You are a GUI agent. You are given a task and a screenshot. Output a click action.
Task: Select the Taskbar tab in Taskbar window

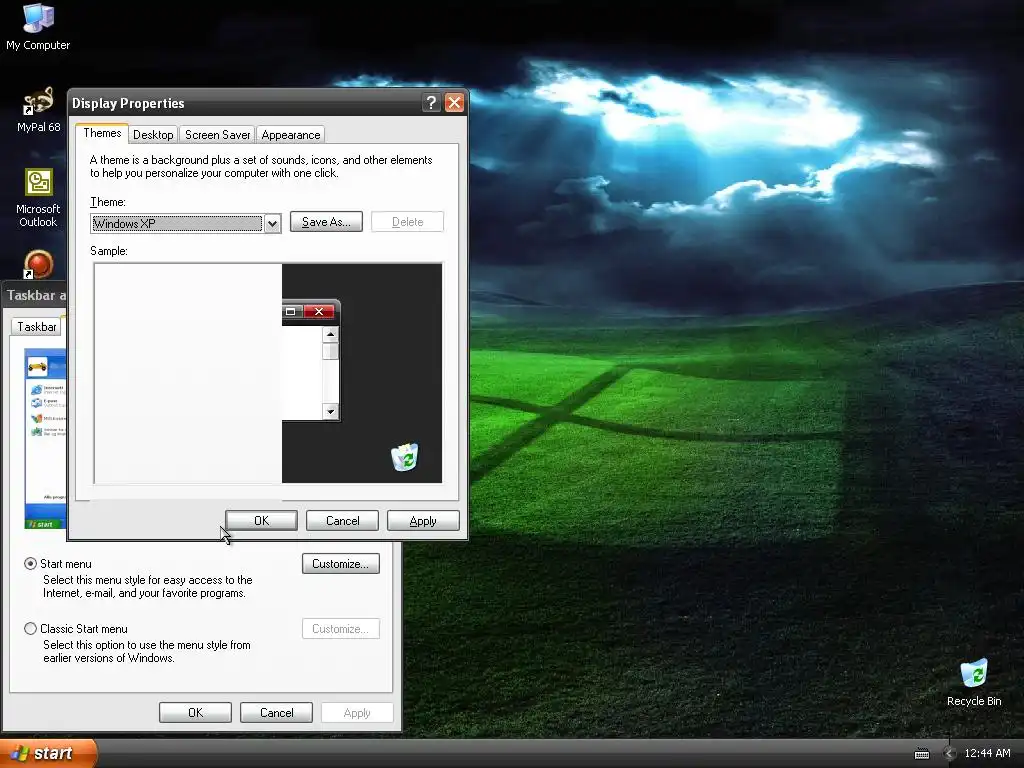tap(36, 327)
